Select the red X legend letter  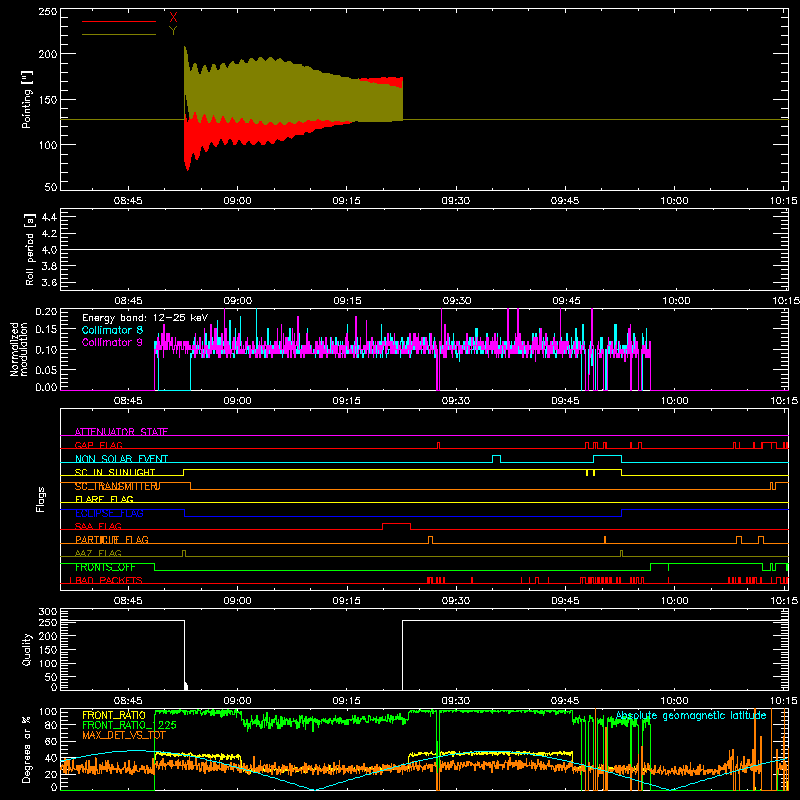point(173,18)
